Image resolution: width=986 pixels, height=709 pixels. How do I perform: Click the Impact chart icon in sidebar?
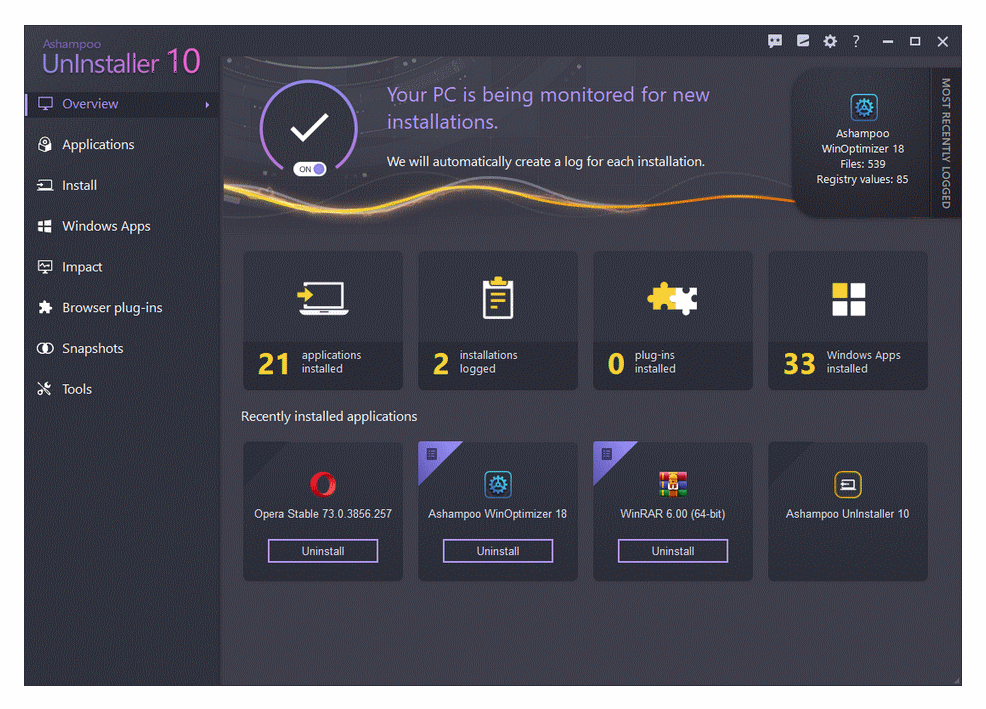point(45,267)
